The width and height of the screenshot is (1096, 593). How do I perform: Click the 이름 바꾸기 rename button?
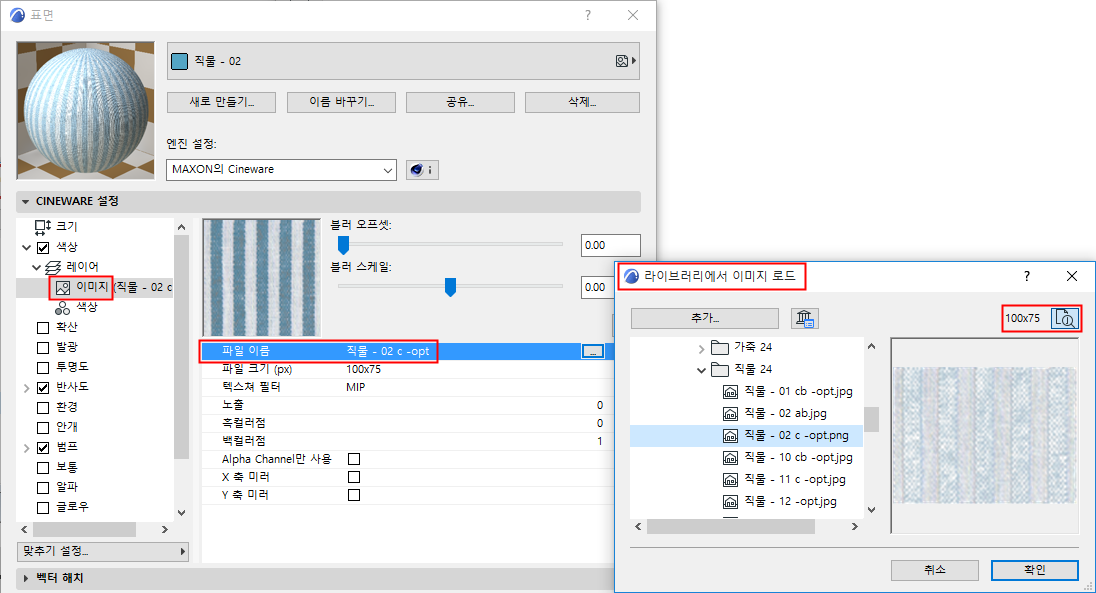click(341, 102)
